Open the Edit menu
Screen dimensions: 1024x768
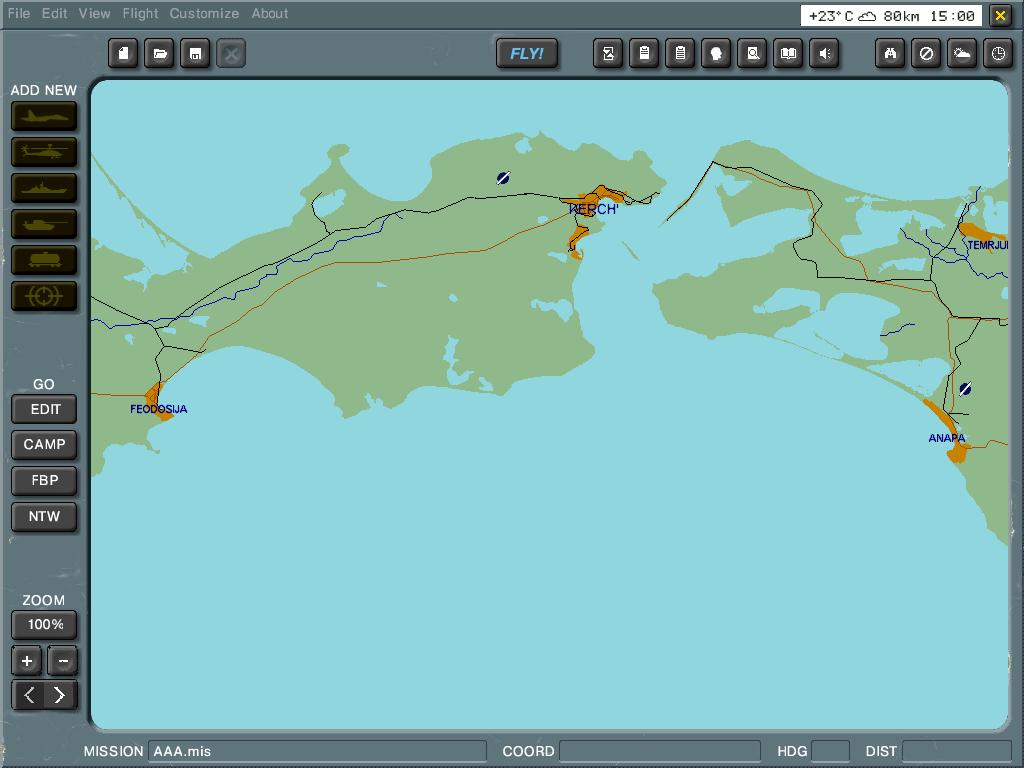(54, 13)
